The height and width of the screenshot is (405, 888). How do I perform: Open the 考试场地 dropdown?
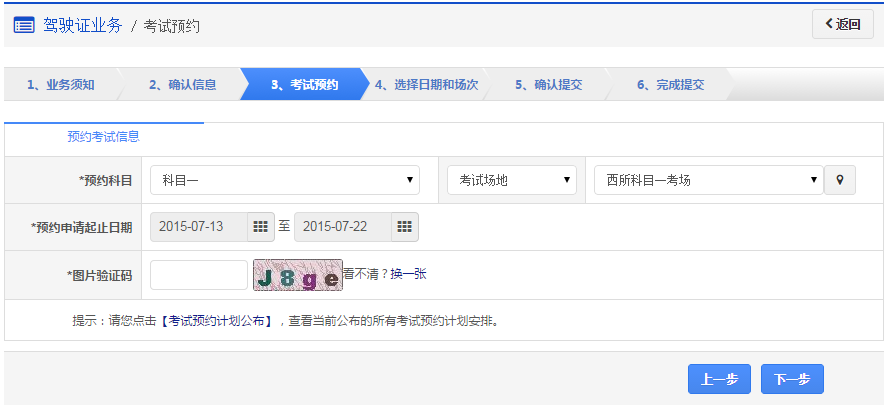[x=512, y=180]
